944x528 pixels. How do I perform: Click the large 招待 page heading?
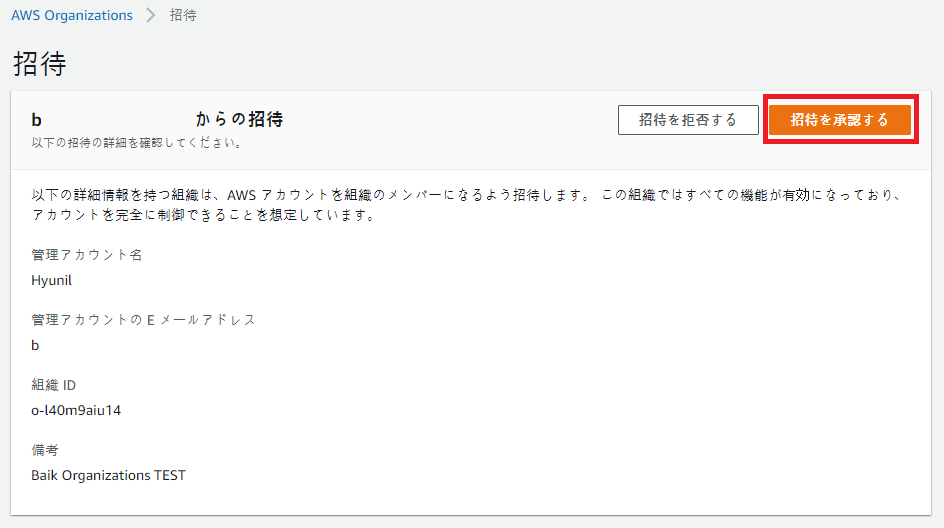coord(40,64)
